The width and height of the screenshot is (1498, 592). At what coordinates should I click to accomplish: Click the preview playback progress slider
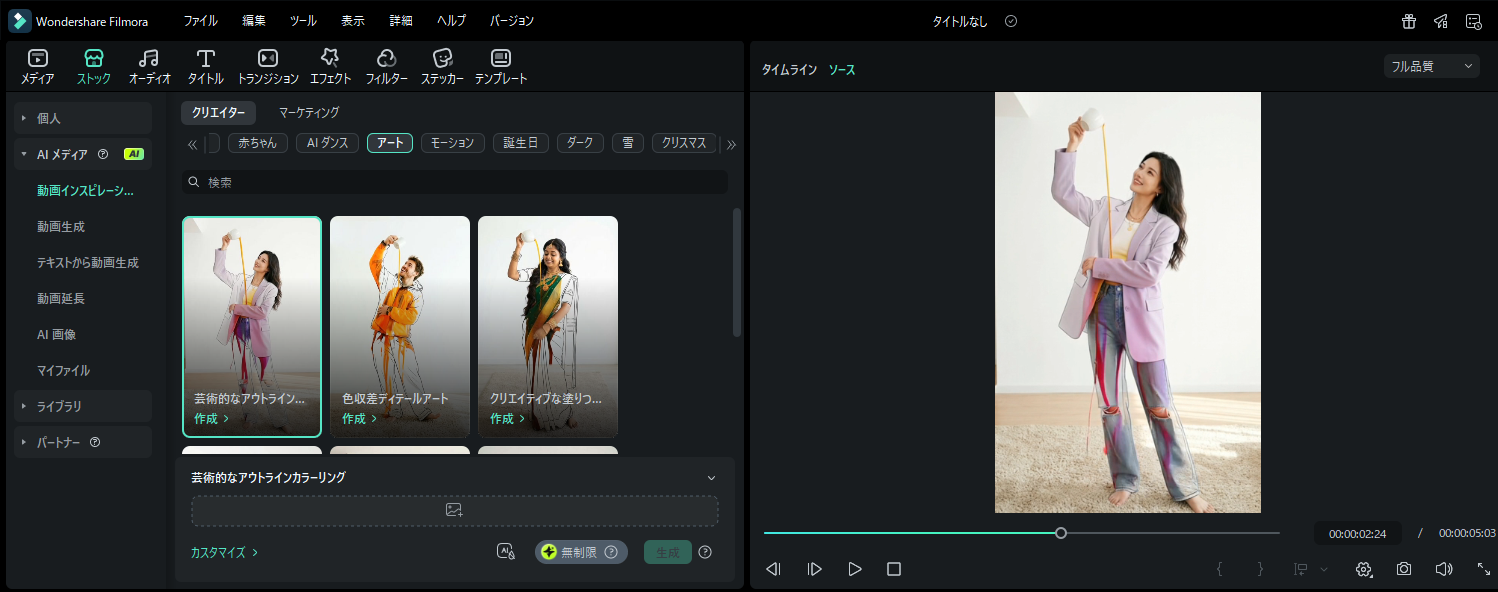pyautogui.click(x=1020, y=533)
